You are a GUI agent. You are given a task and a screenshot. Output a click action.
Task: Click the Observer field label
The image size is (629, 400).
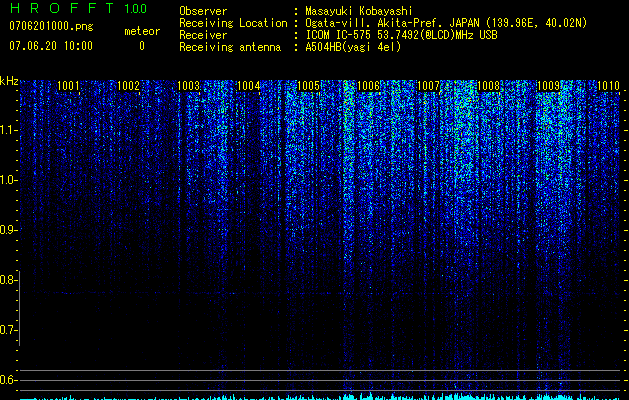click(x=203, y=11)
